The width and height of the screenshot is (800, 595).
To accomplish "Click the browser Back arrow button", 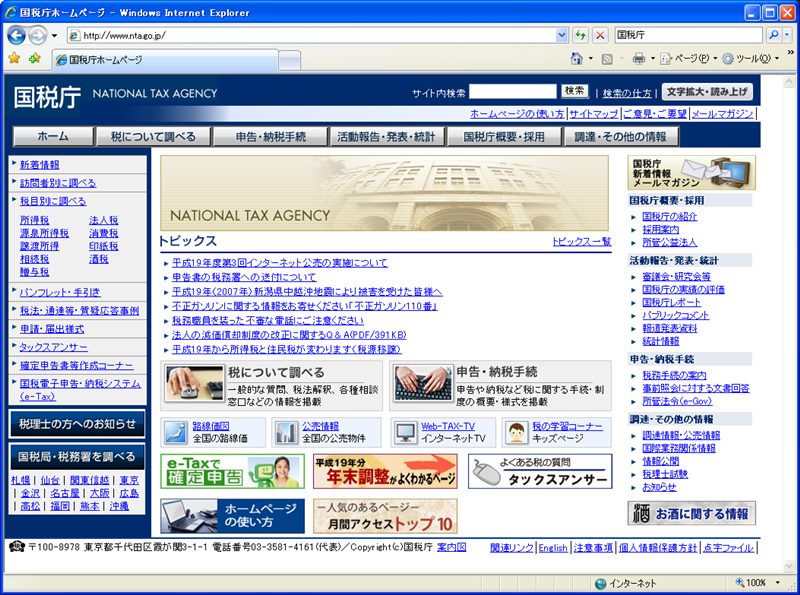I will pyautogui.click(x=16, y=35).
